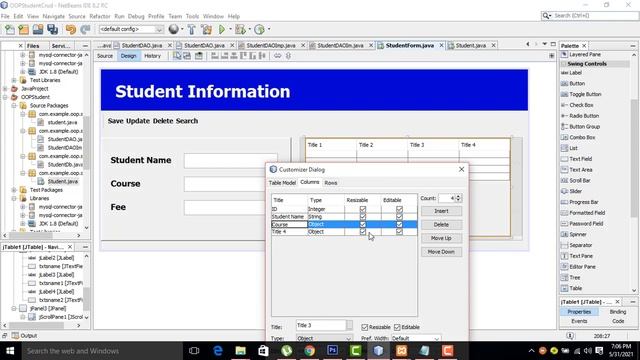
Task: Click the Debug Project icon
Action: 240,29
